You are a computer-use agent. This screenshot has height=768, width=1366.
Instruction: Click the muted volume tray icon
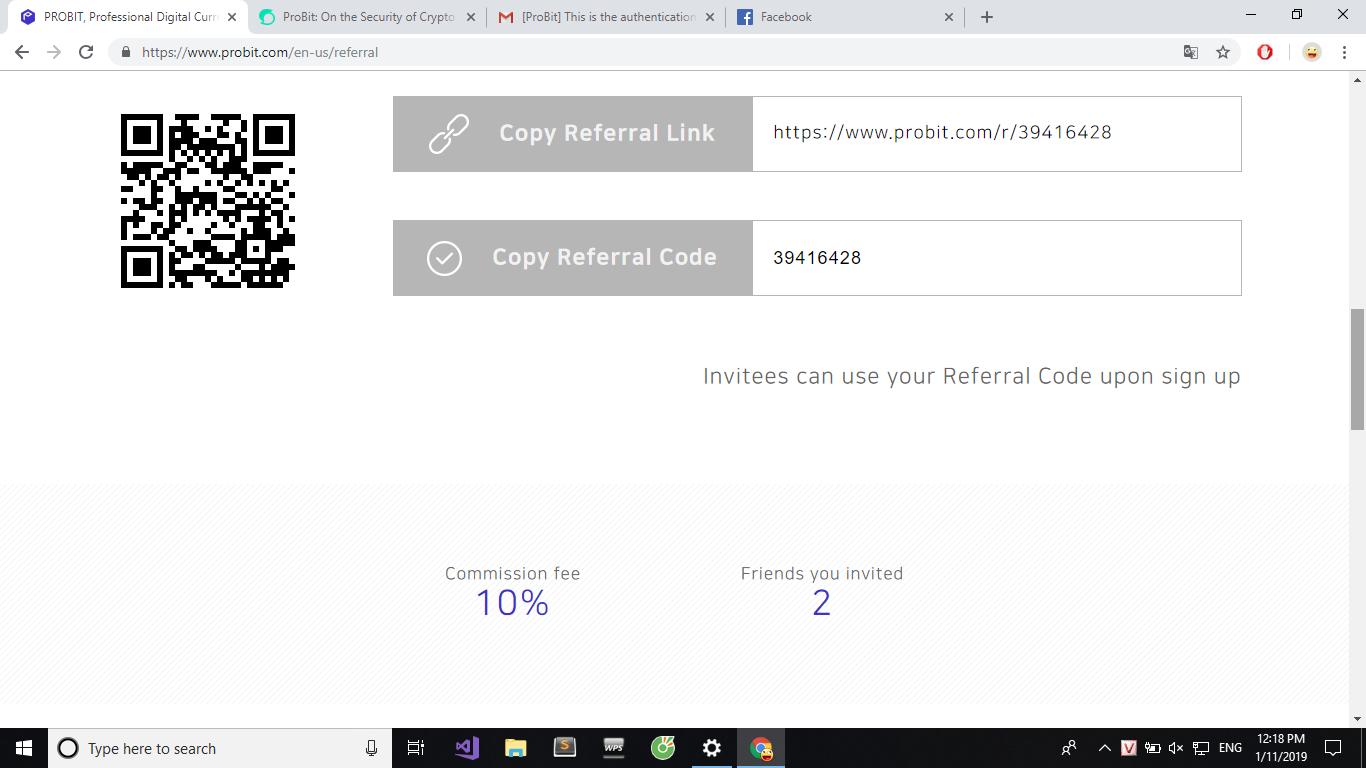point(1176,748)
